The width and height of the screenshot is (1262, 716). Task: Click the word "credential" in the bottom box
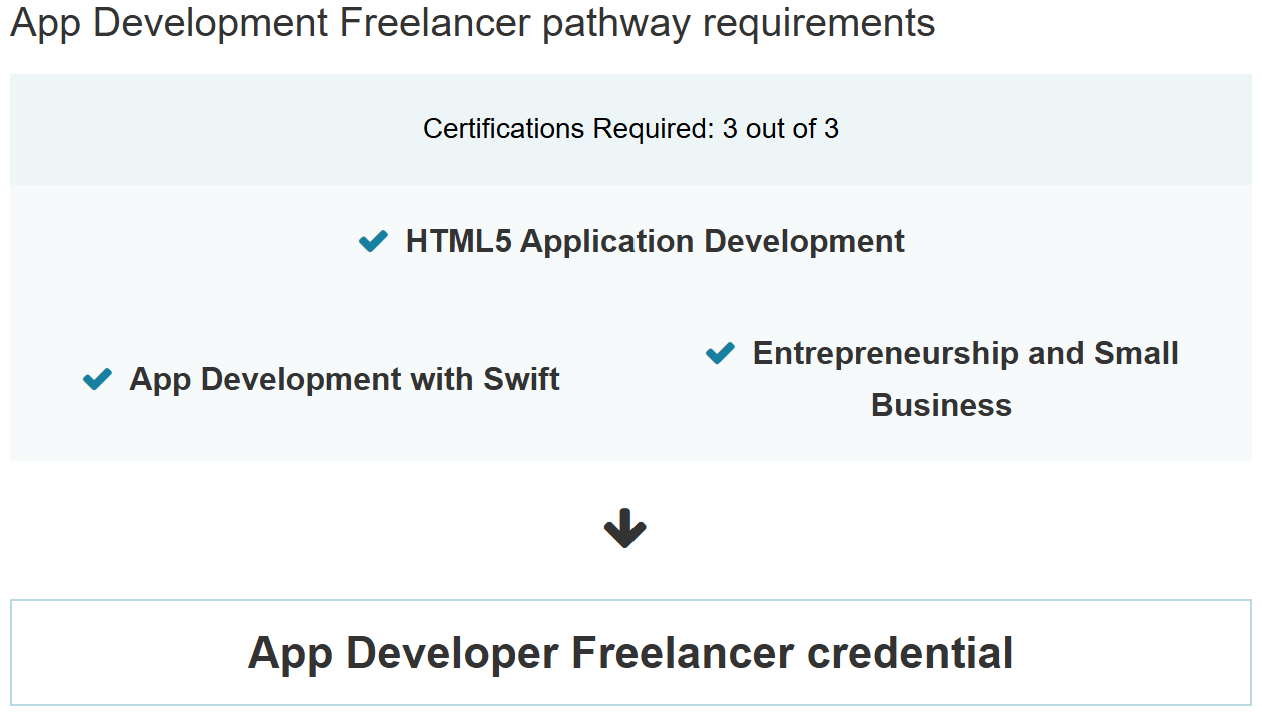click(x=910, y=652)
